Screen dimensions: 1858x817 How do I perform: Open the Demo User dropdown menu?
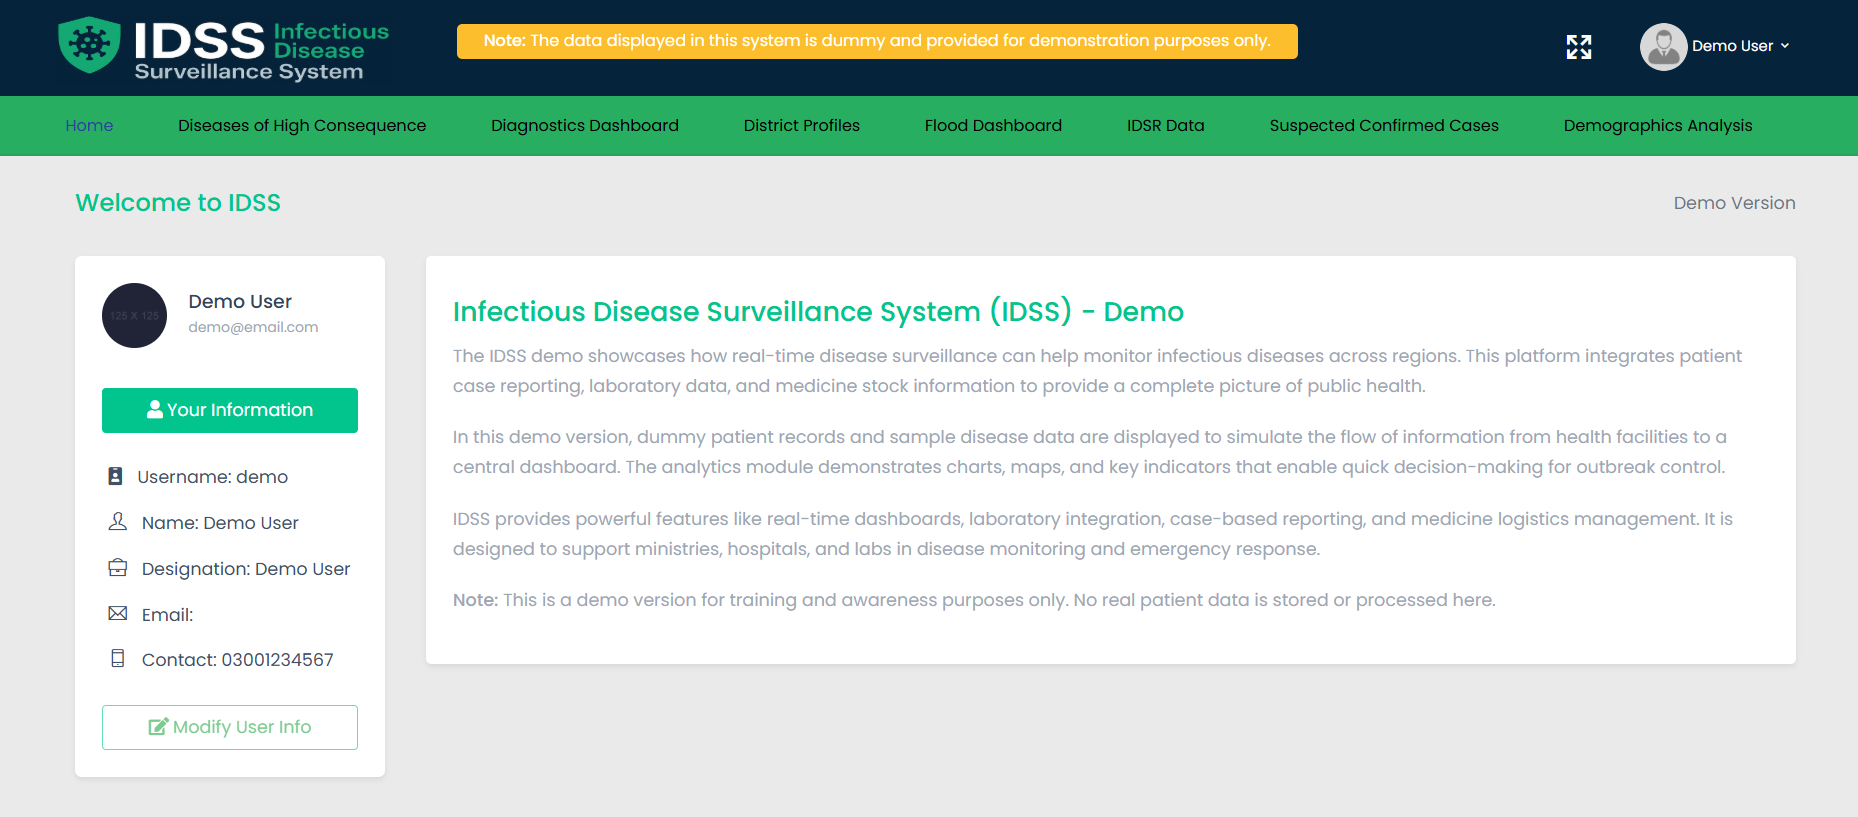pyautogui.click(x=1740, y=46)
